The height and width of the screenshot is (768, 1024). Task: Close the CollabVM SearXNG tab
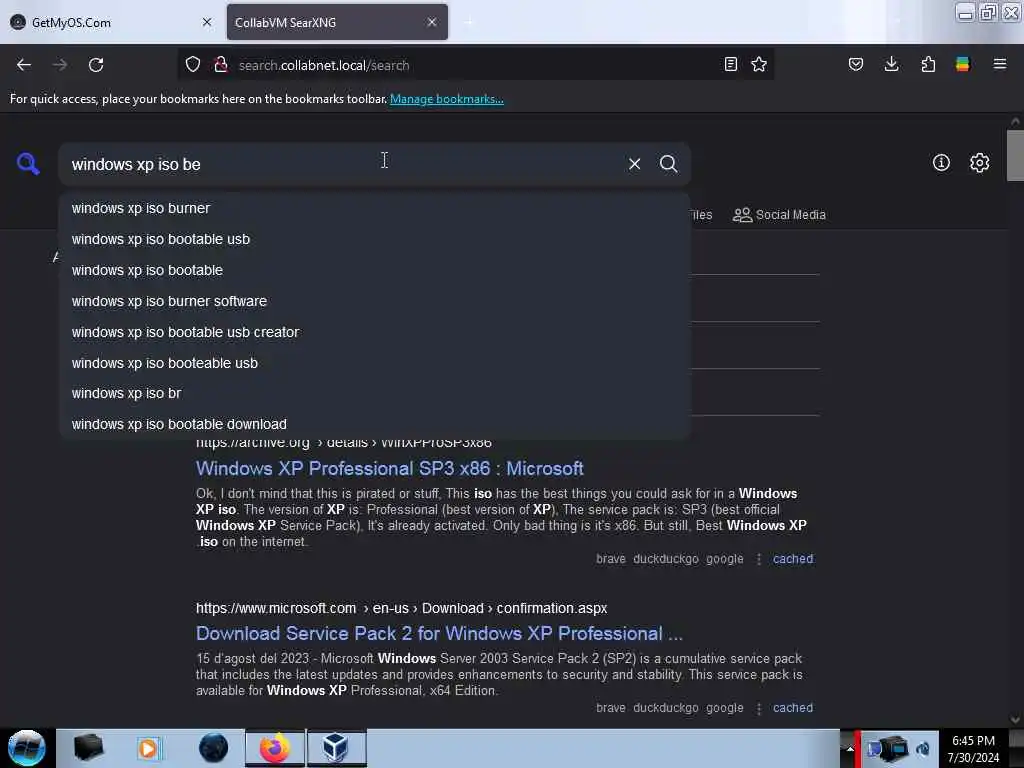tap(432, 22)
